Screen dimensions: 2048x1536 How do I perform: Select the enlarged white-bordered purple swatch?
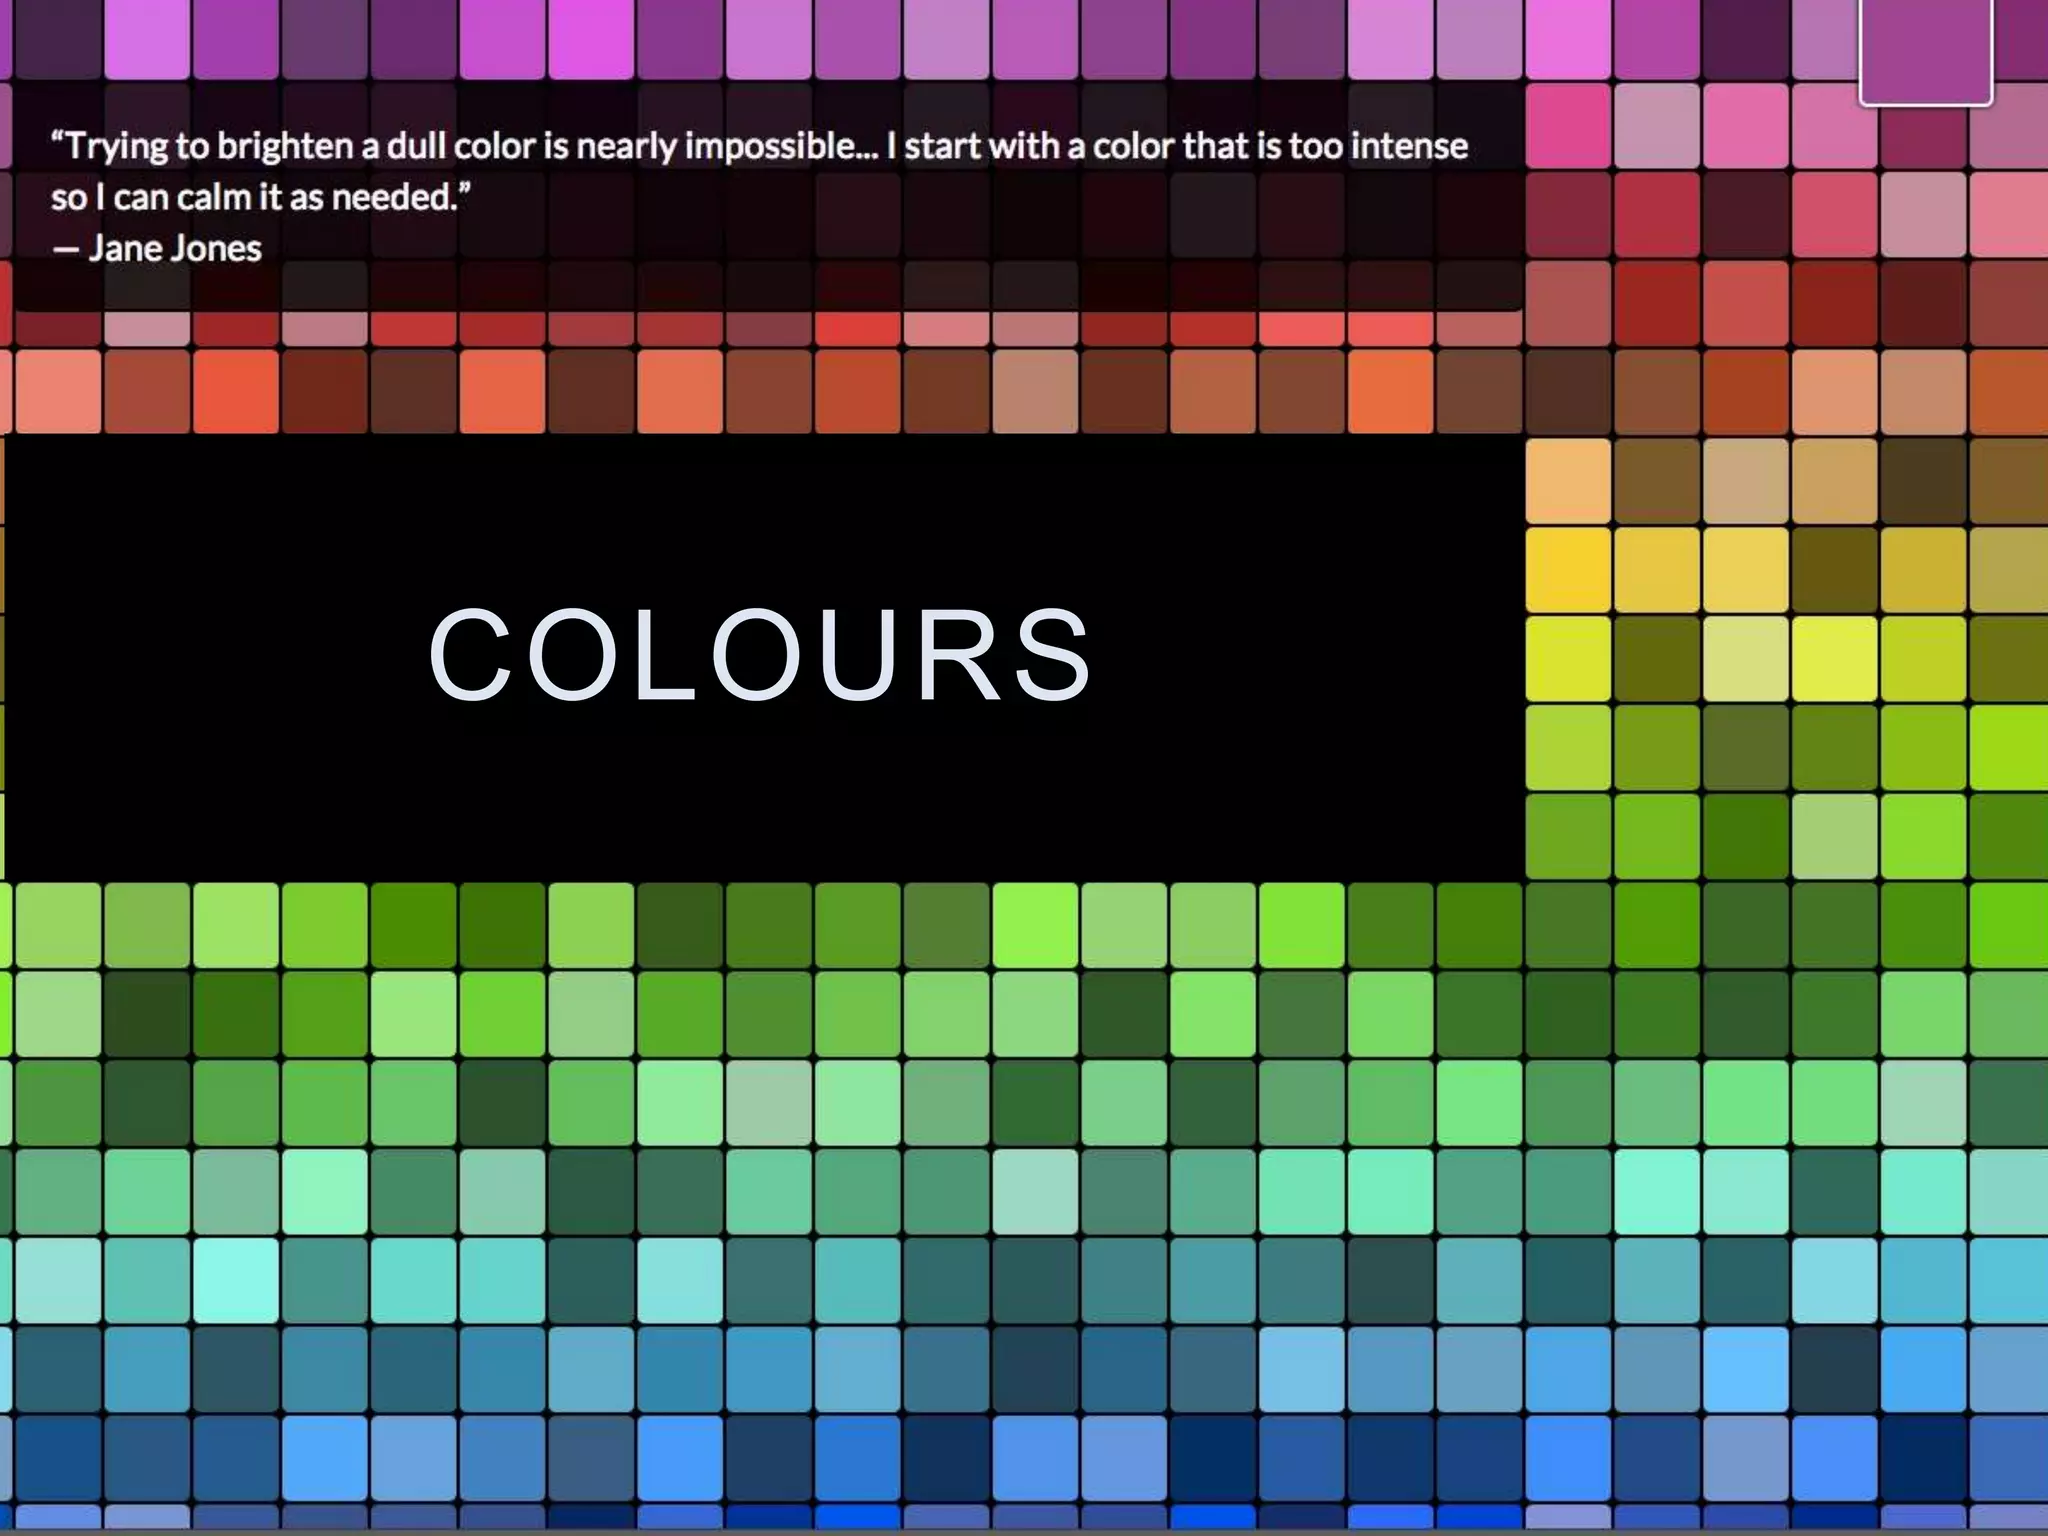pos(1926,52)
